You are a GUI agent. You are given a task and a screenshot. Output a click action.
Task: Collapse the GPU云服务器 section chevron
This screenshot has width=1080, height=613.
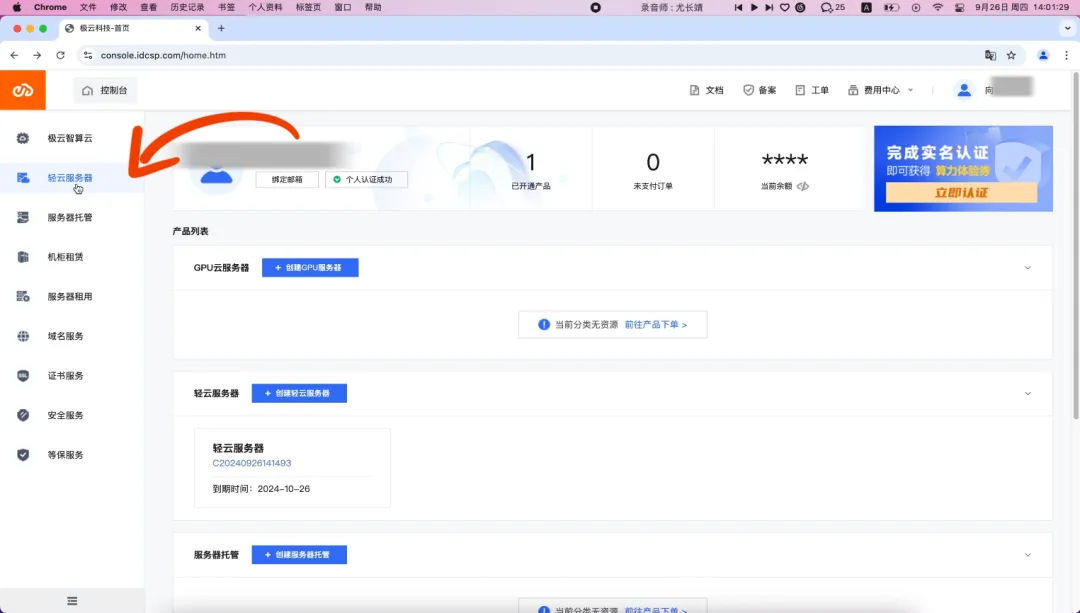click(1028, 268)
